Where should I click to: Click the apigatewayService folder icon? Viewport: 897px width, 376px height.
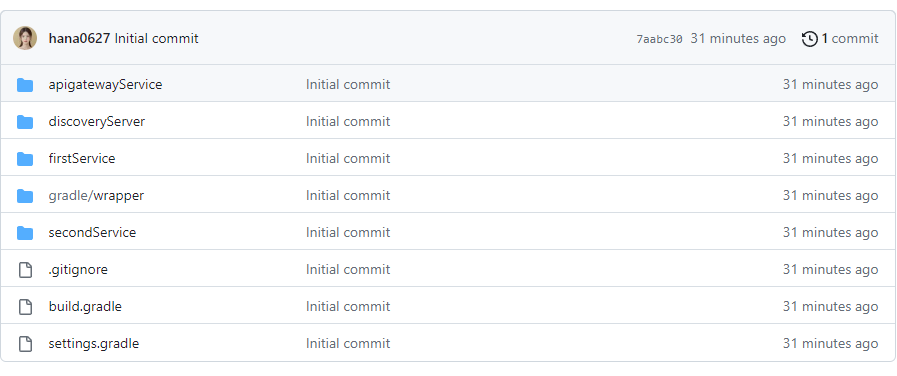click(x=25, y=85)
